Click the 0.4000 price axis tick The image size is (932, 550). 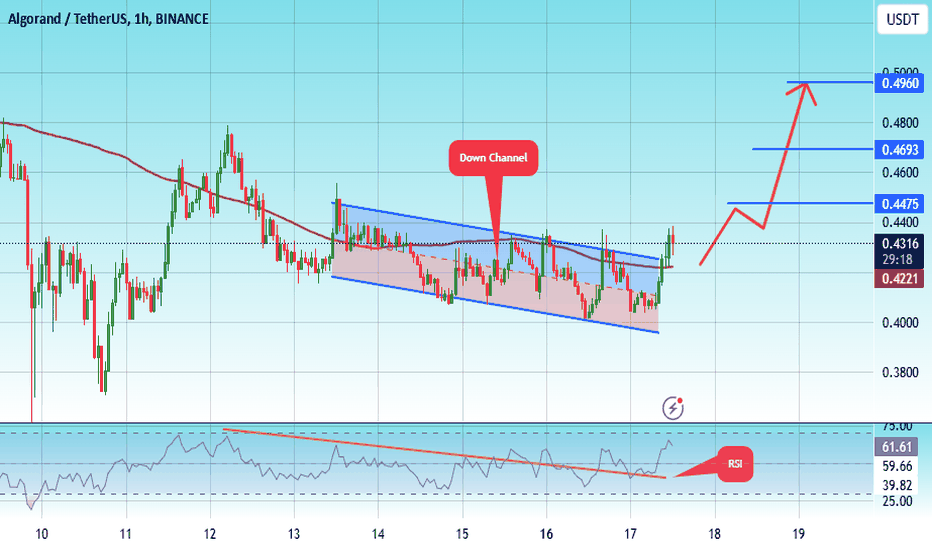900,323
